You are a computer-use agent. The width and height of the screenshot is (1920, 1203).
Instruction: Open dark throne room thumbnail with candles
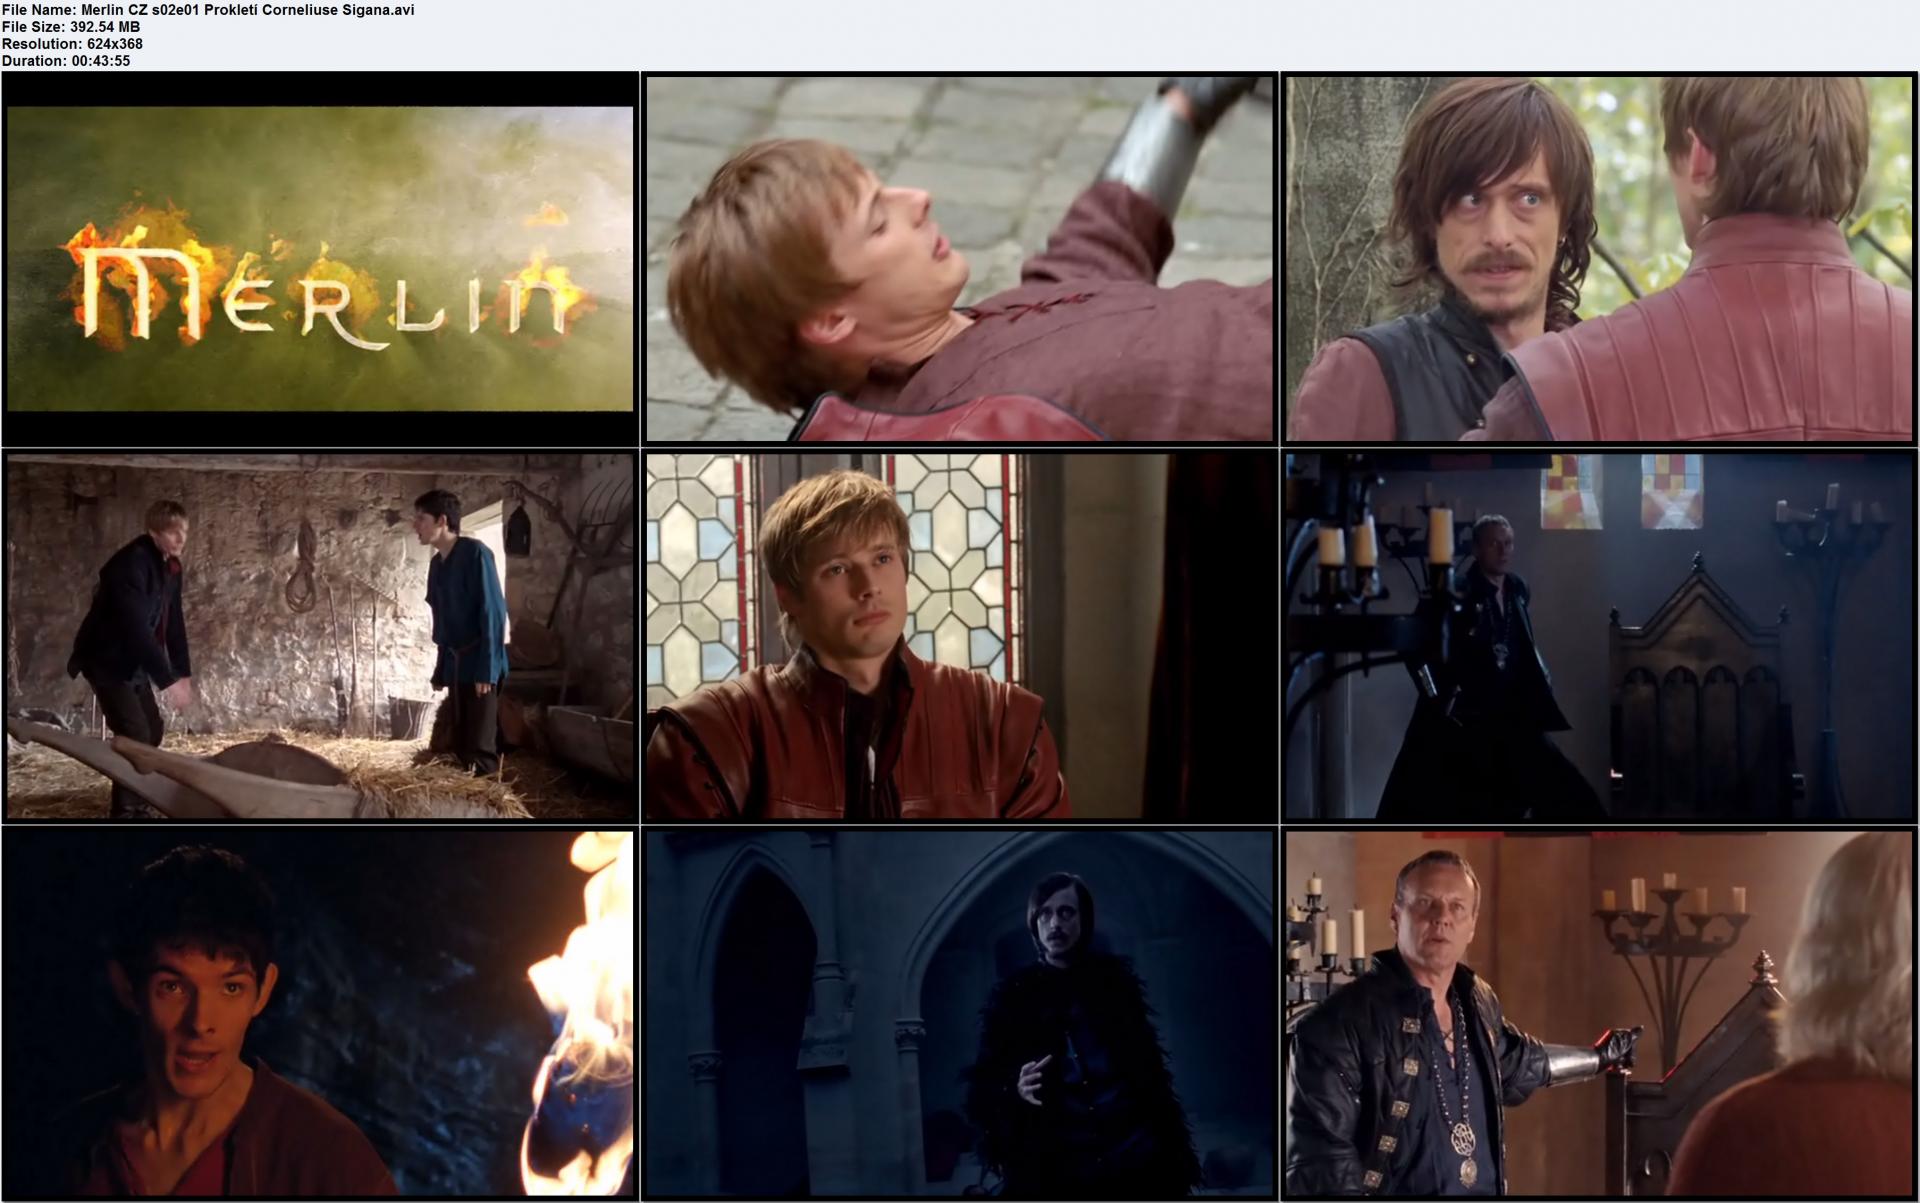coord(1599,636)
